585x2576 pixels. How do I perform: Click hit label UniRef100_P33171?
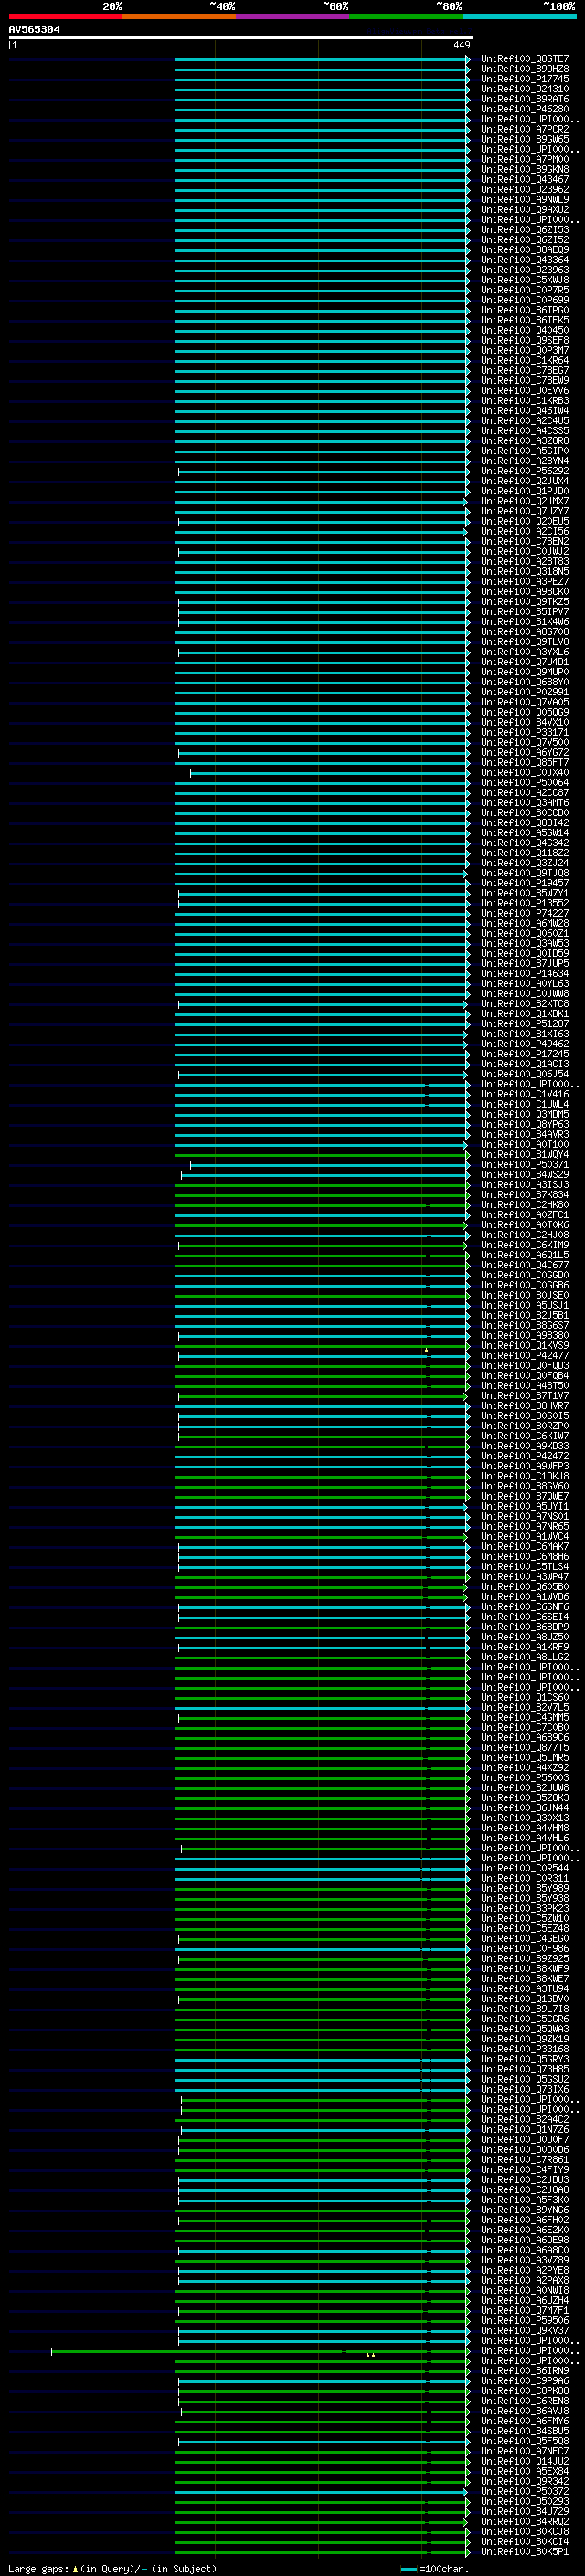coord(525,733)
